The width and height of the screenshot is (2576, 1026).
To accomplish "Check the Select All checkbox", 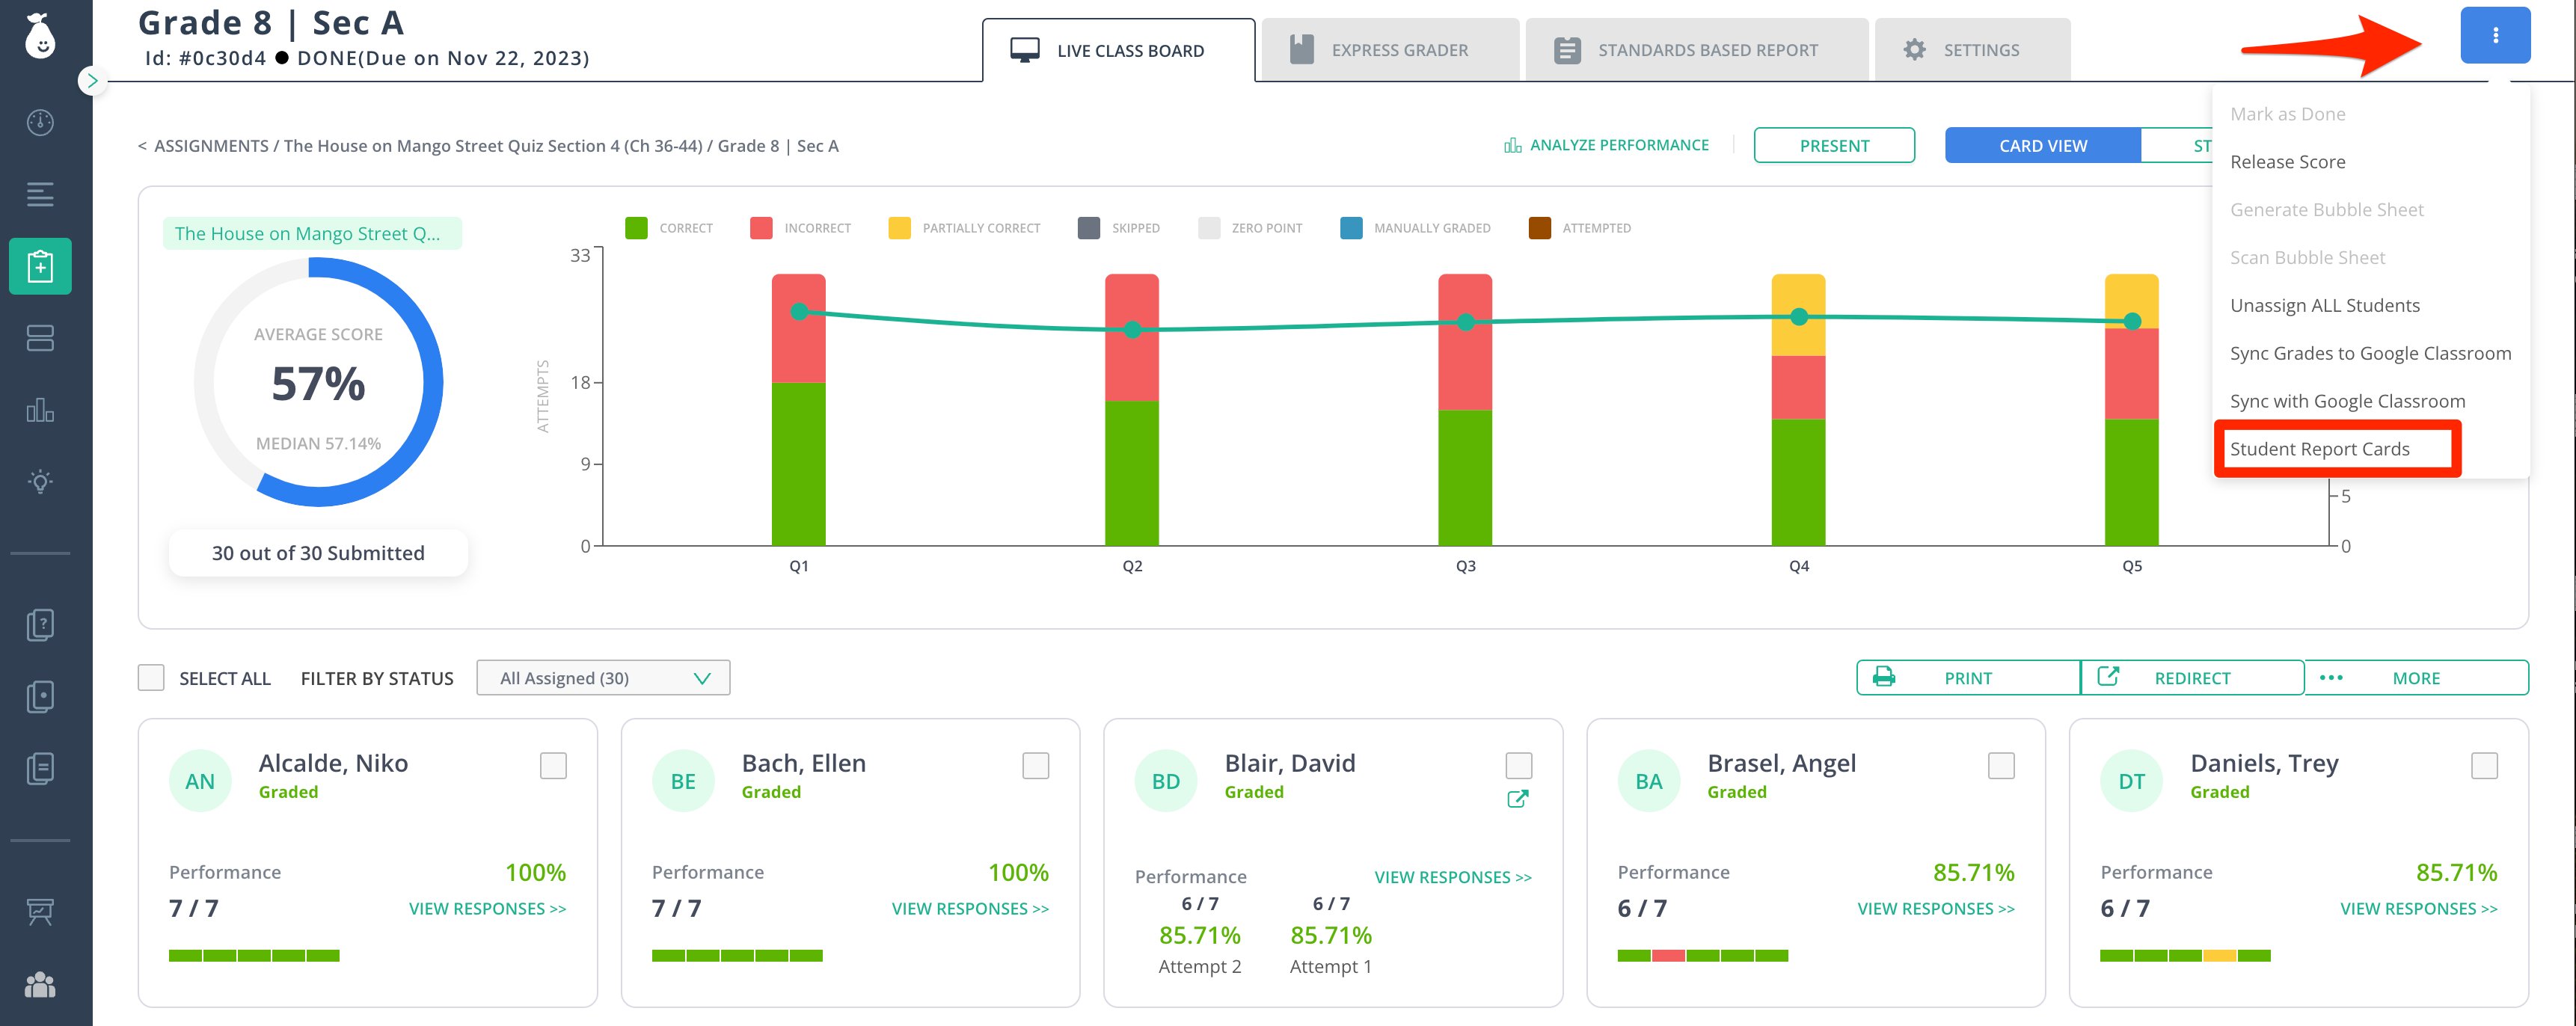I will pos(151,678).
